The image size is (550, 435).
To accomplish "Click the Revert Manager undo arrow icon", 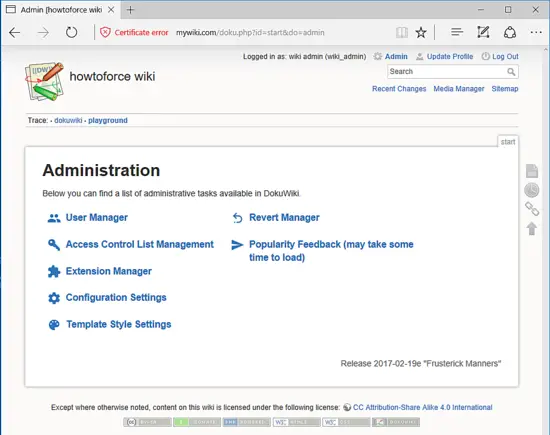I will (x=237, y=218).
